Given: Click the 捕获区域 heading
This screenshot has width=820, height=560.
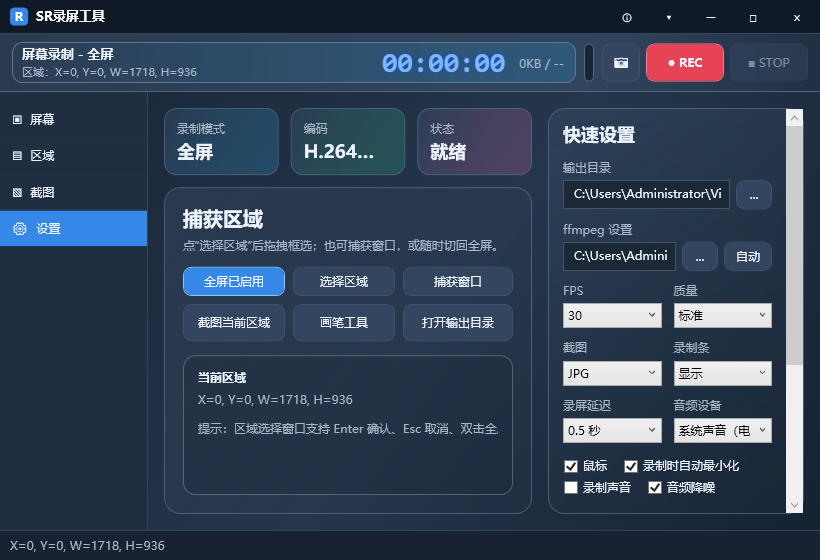Looking at the screenshot, I should pyautogui.click(x=223, y=219).
